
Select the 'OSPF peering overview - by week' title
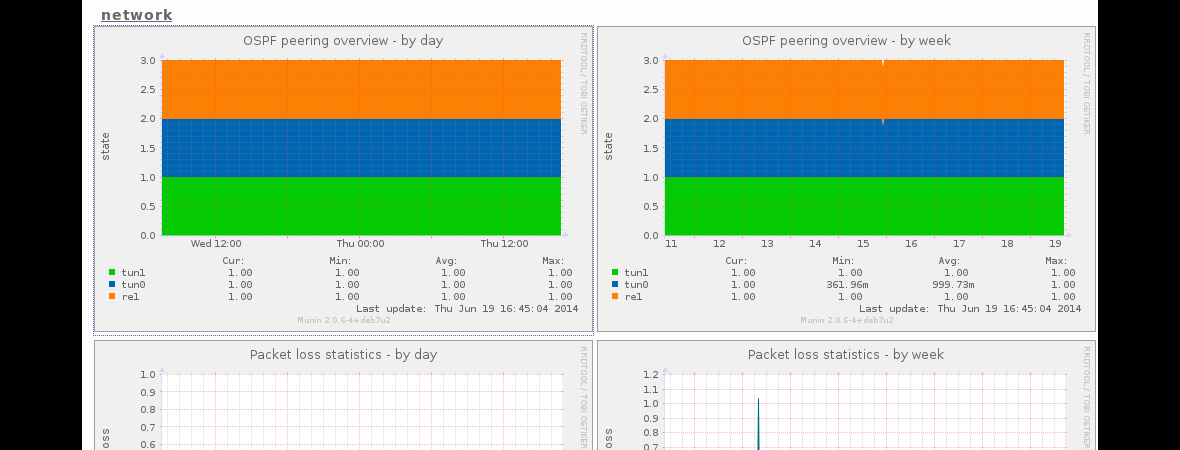click(x=846, y=41)
